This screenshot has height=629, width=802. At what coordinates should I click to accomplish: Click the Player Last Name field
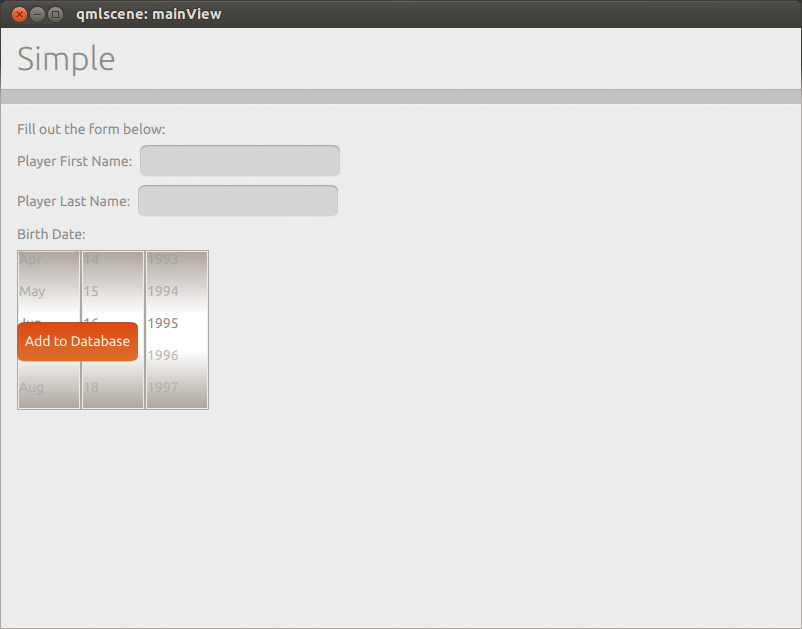(x=237, y=200)
